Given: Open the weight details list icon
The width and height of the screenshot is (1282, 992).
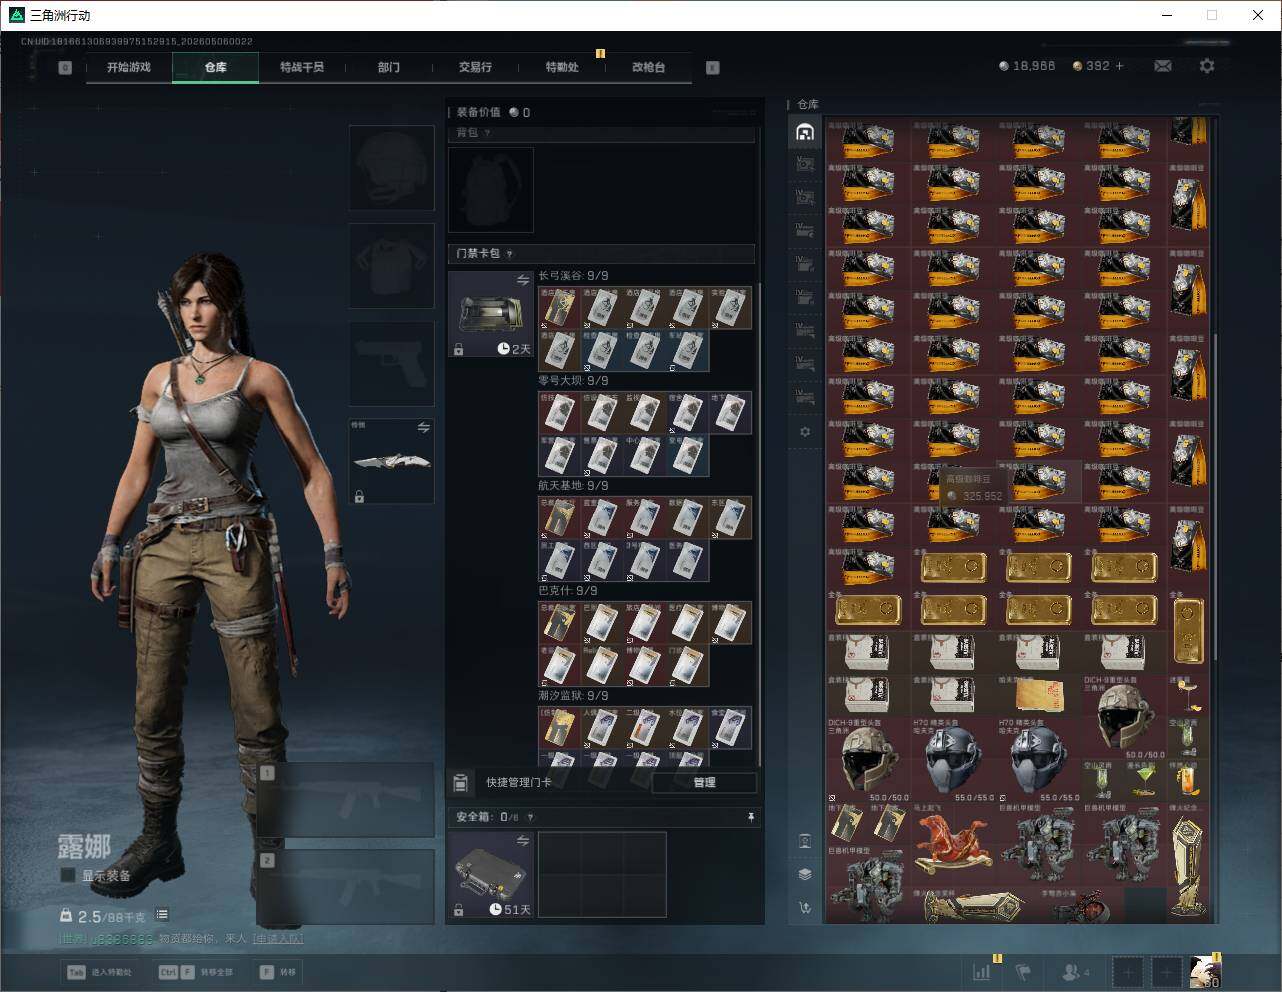Looking at the screenshot, I should [162, 915].
